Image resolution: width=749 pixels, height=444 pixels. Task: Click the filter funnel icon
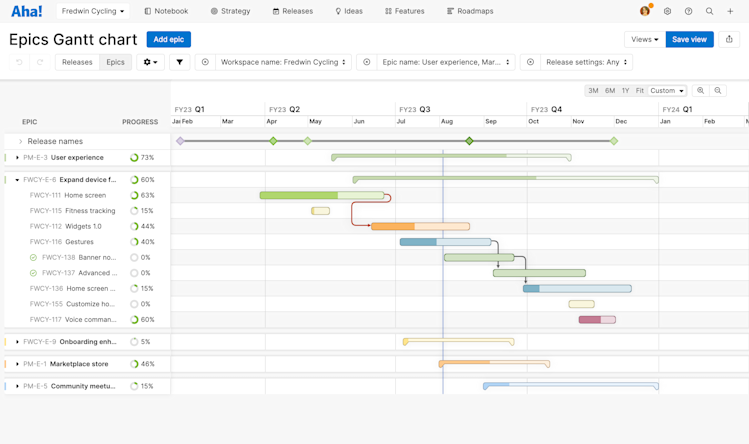180,62
